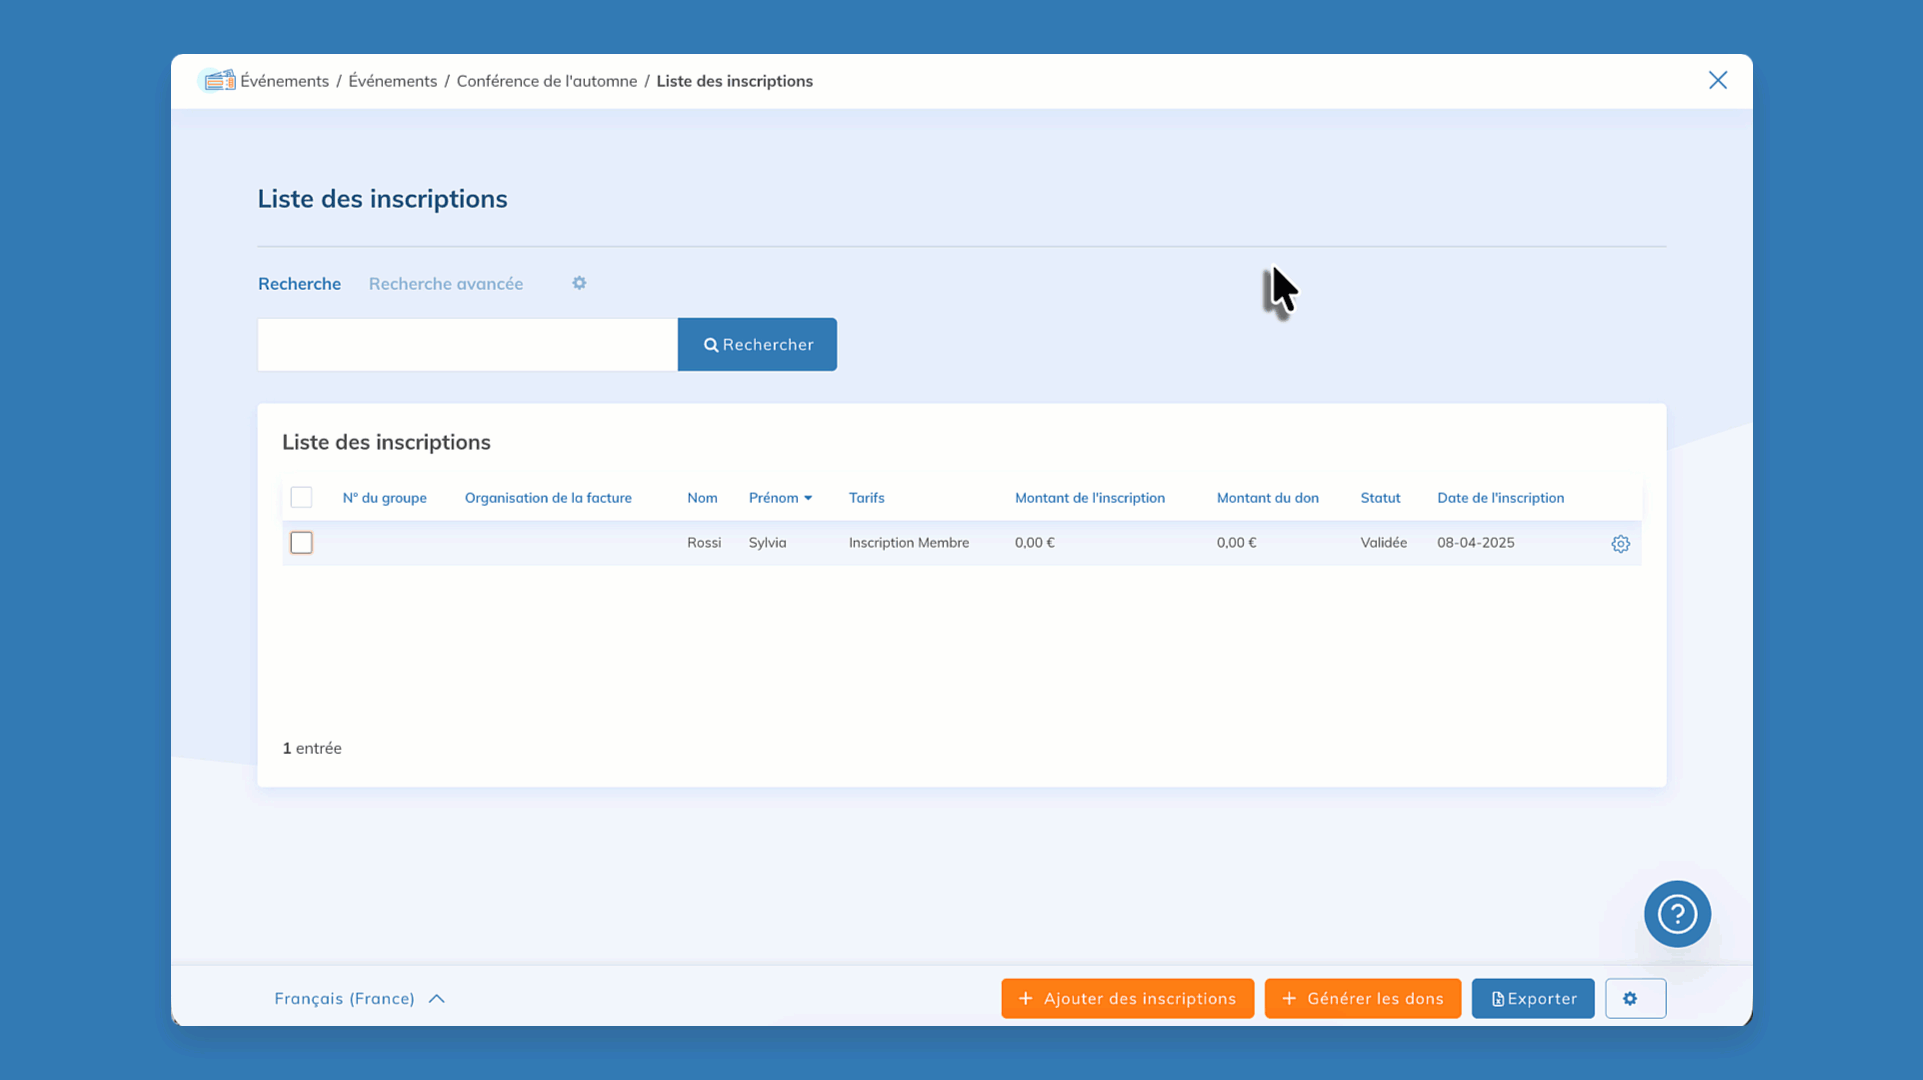Screen dimensions: 1923x1080
Task: Click the Exporter button
Action: pos(1532,998)
